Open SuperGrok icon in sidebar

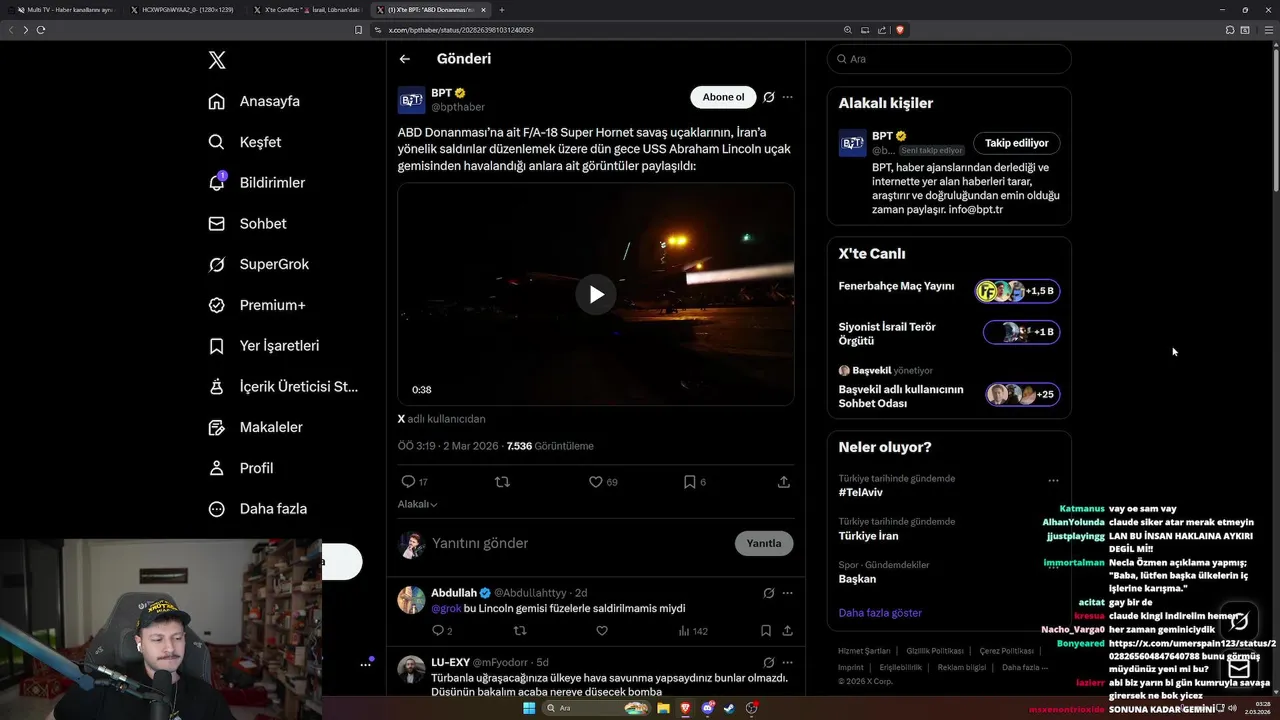pos(216,264)
